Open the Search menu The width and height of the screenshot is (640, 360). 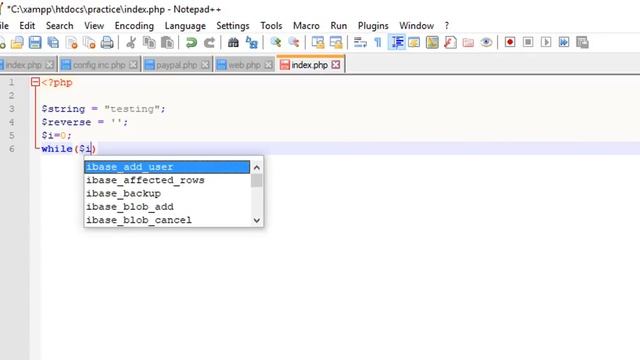click(x=60, y=26)
